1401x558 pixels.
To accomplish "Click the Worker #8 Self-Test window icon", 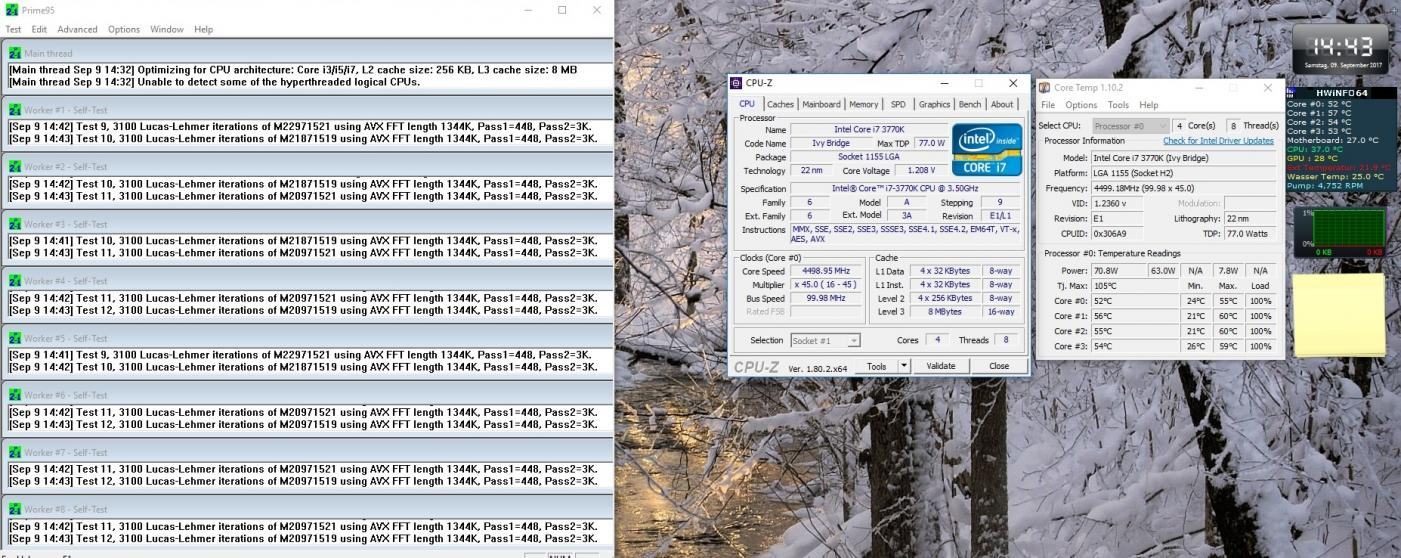I will click(x=15, y=509).
